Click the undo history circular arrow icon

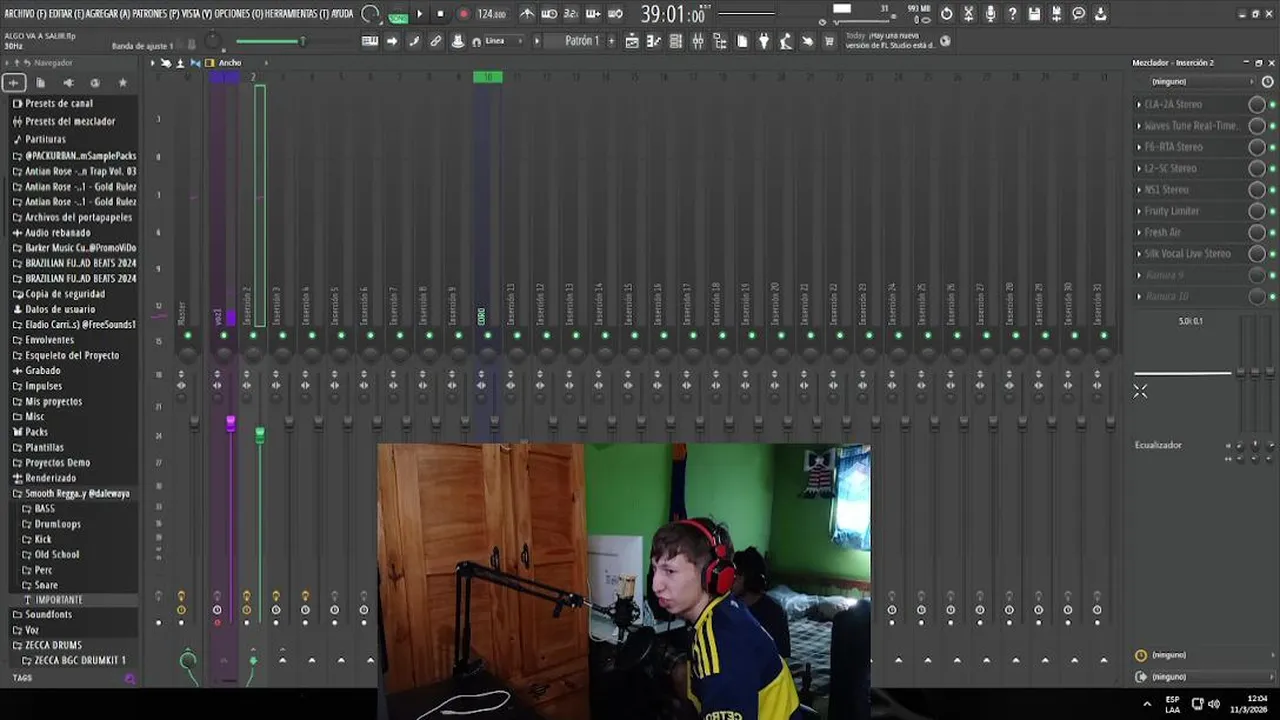tap(946, 14)
